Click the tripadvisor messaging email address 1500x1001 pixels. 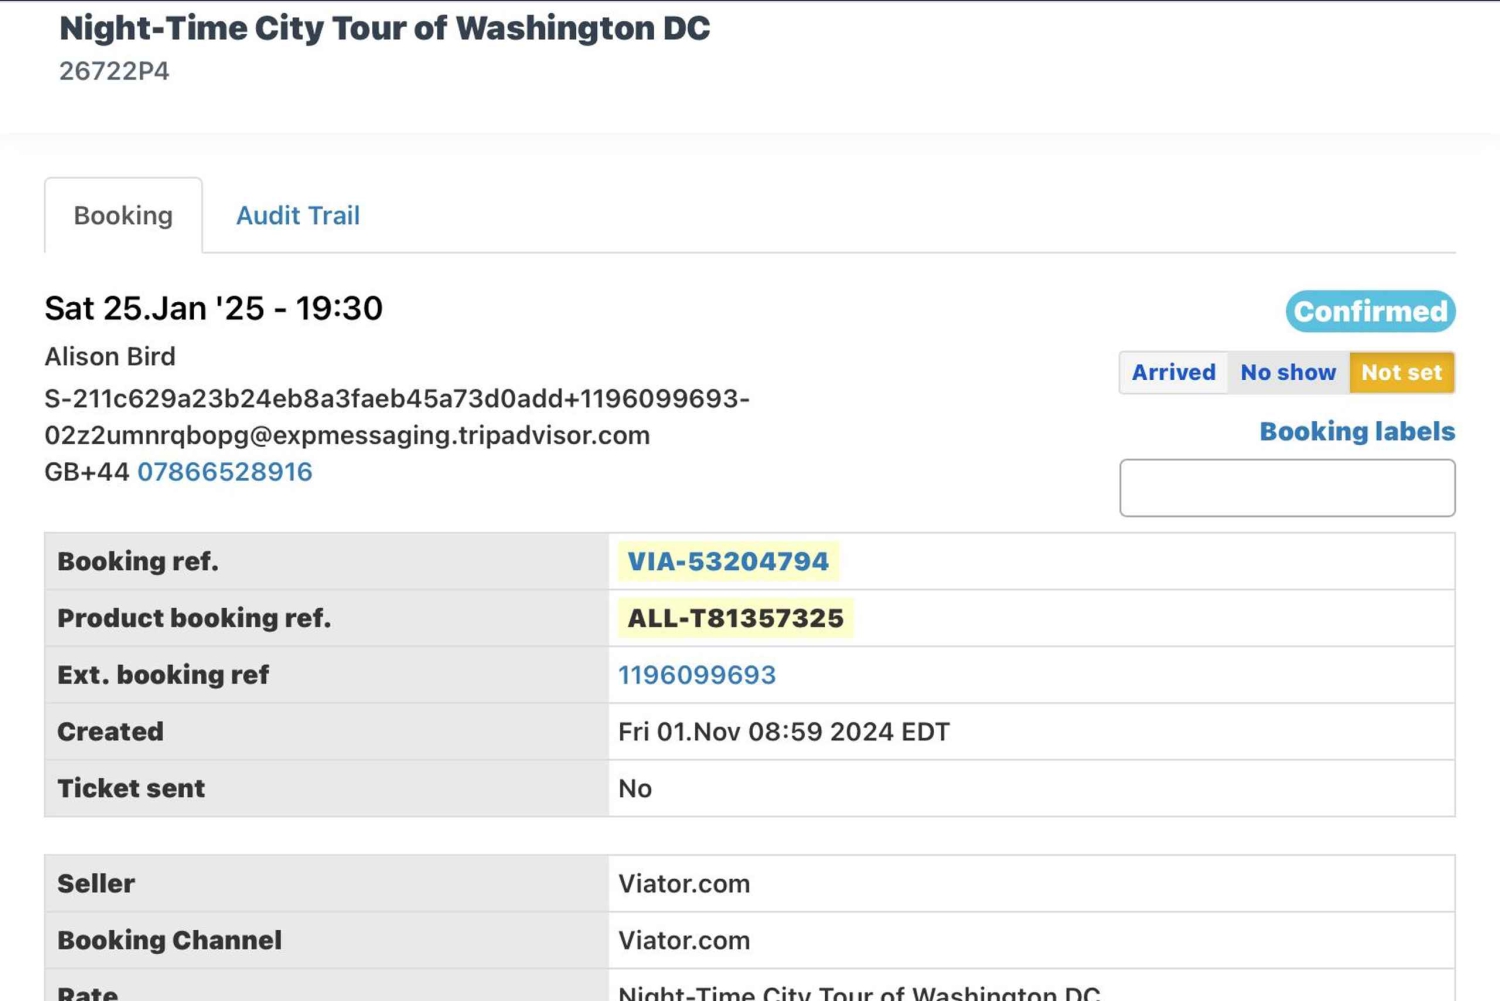pyautogui.click(x=397, y=416)
